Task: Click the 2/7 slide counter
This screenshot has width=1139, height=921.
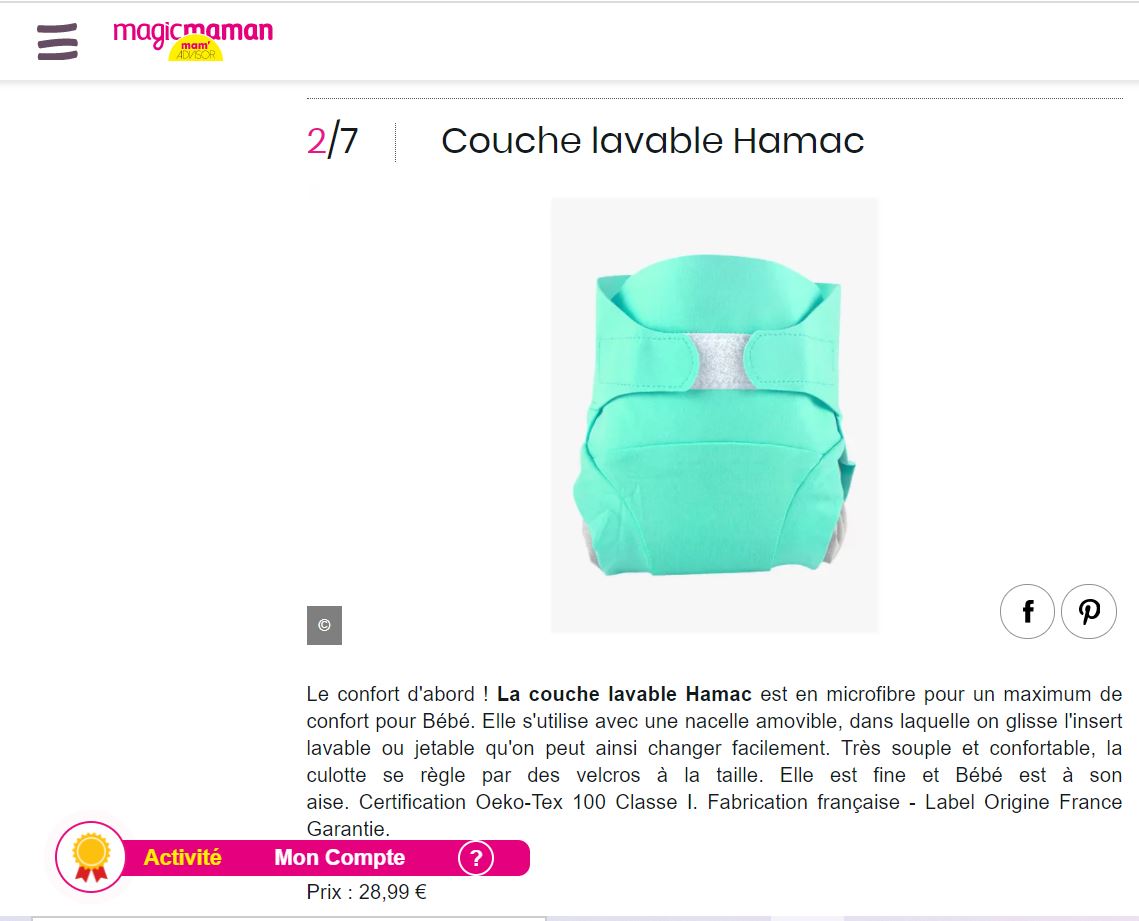Action: (333, 141)
